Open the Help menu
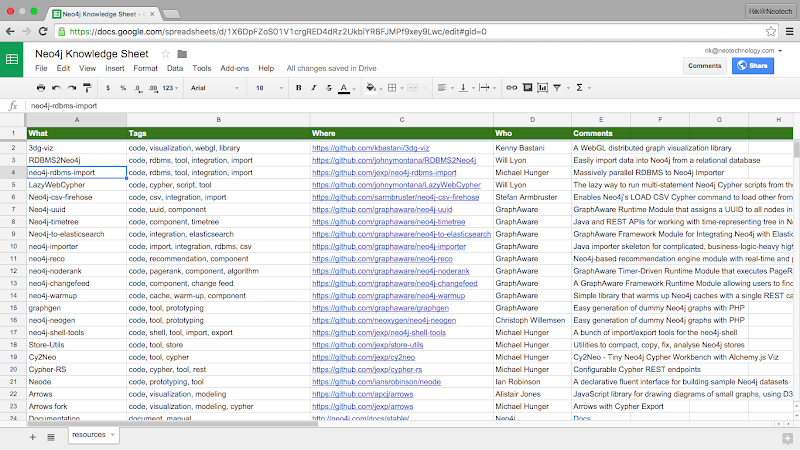This screenshot has width=800, height=450. (x=266, y=68)
